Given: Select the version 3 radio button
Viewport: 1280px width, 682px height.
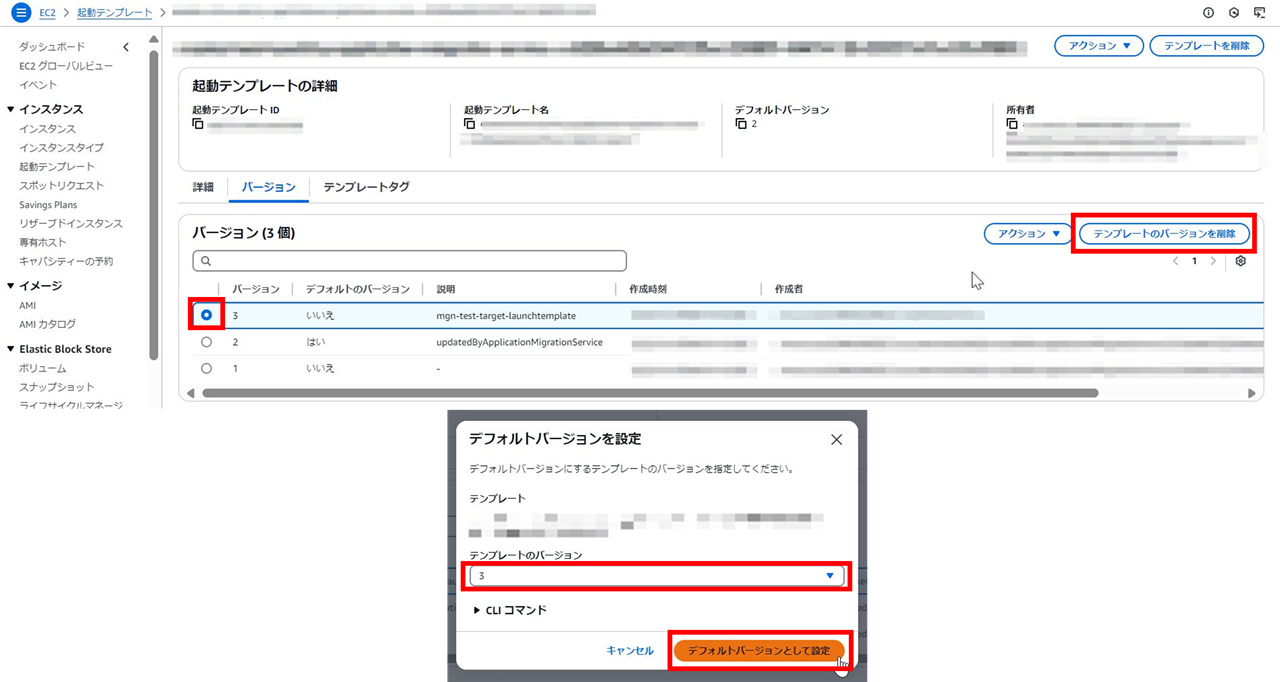Looking at the screenshot, I should pyautogui.click(x=205, y=314).
